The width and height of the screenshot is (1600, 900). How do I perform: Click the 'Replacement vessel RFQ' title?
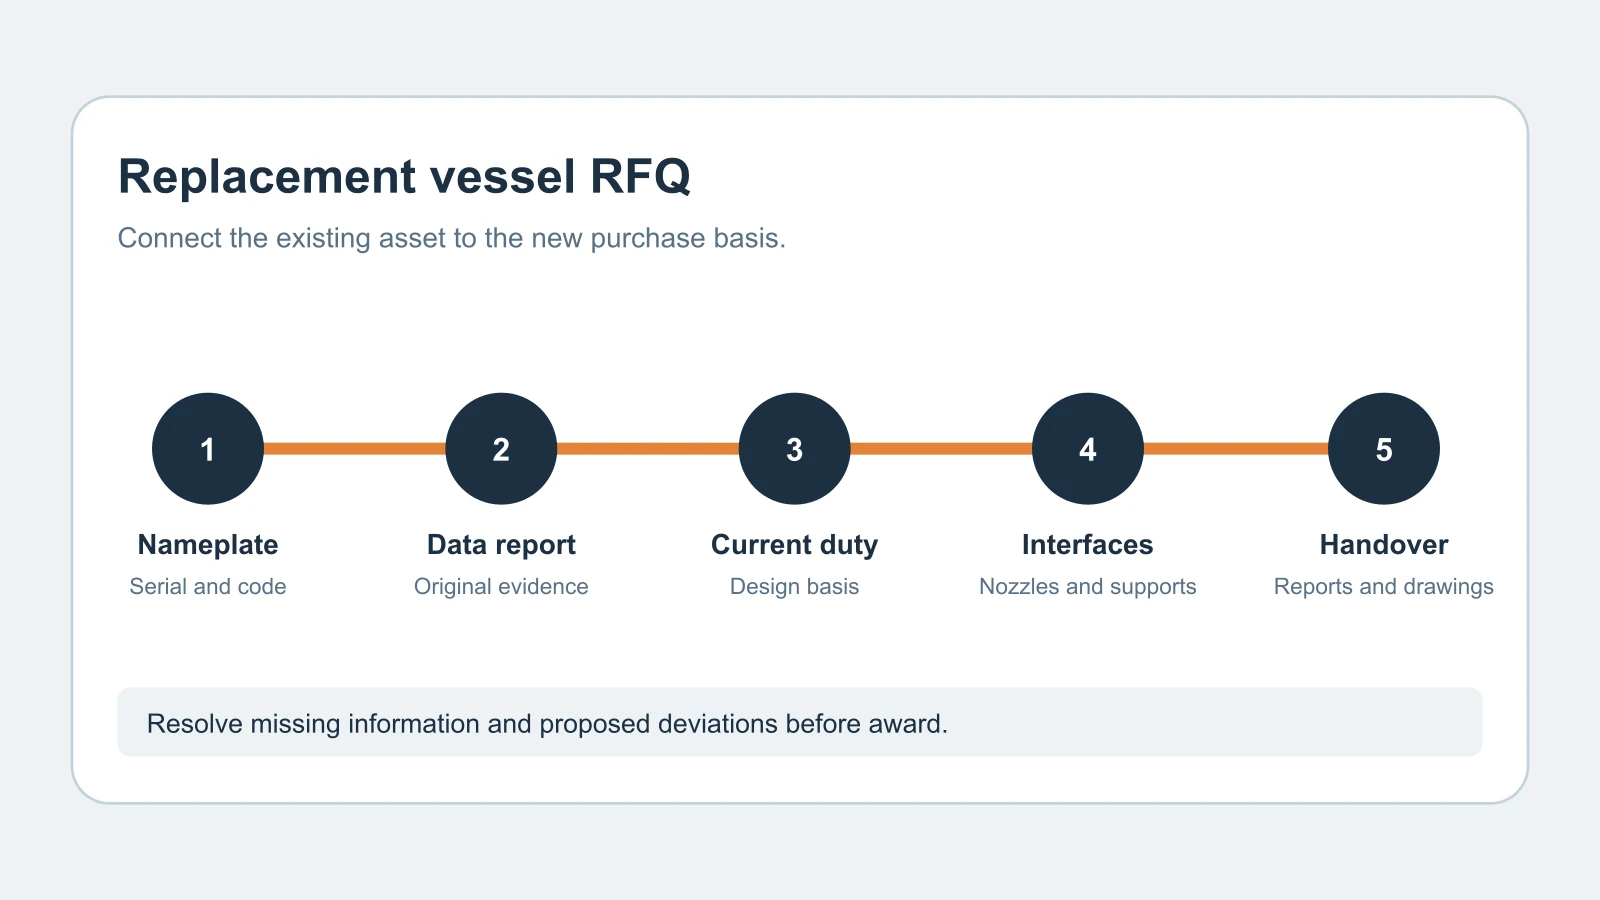404,177
